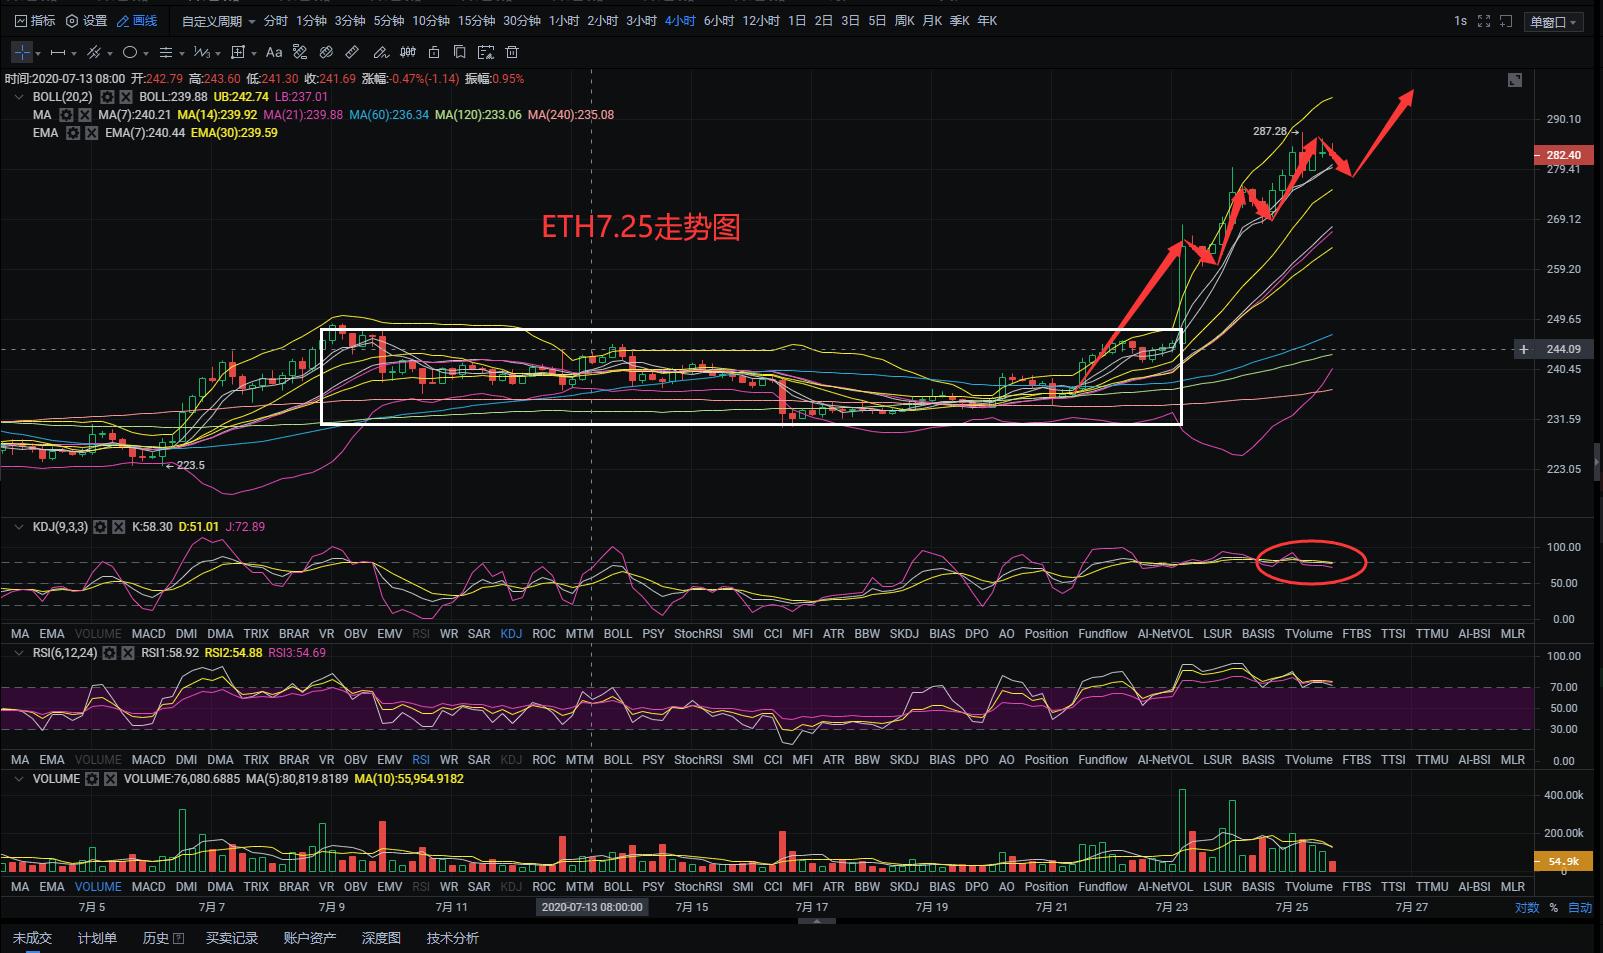Switch to the 深度图 depth chart tab
Screen dimensions: 1603x953
pyautogui.click(x=381, y=938)
